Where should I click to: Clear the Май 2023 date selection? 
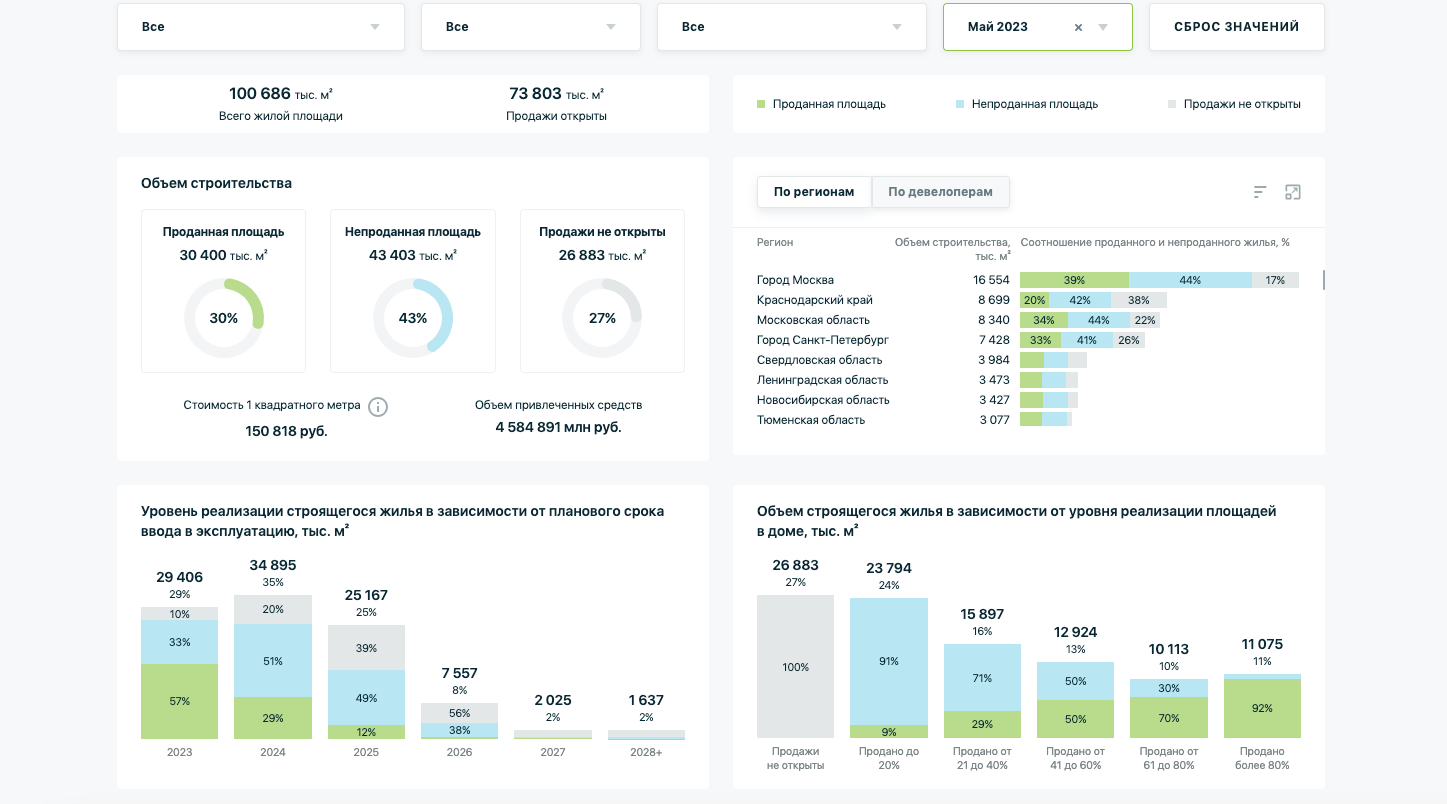[1078, 28]
